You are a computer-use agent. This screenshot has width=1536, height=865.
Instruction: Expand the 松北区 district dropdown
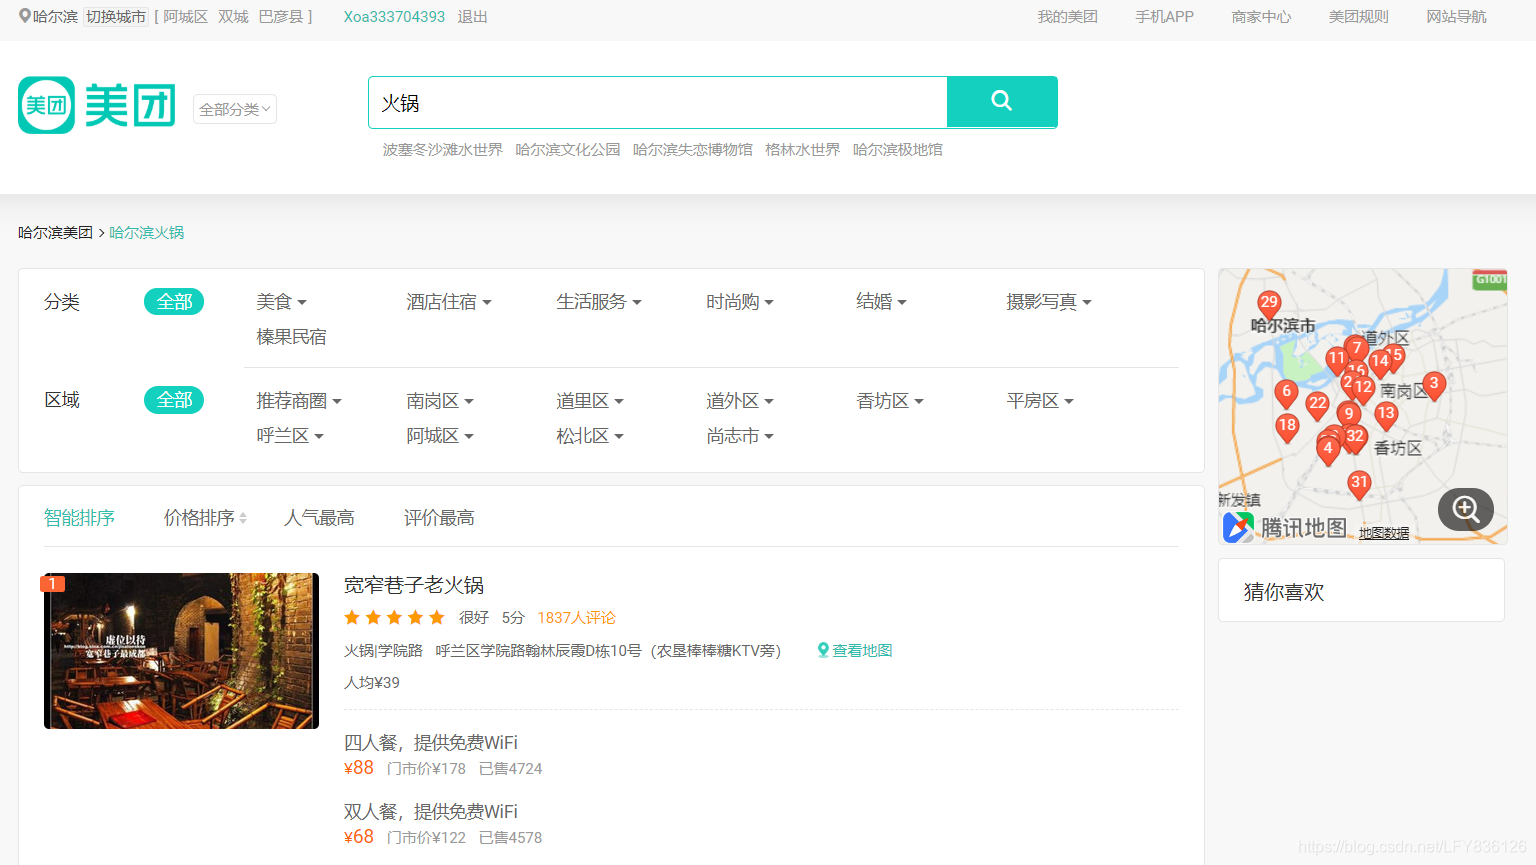(590, 436)
